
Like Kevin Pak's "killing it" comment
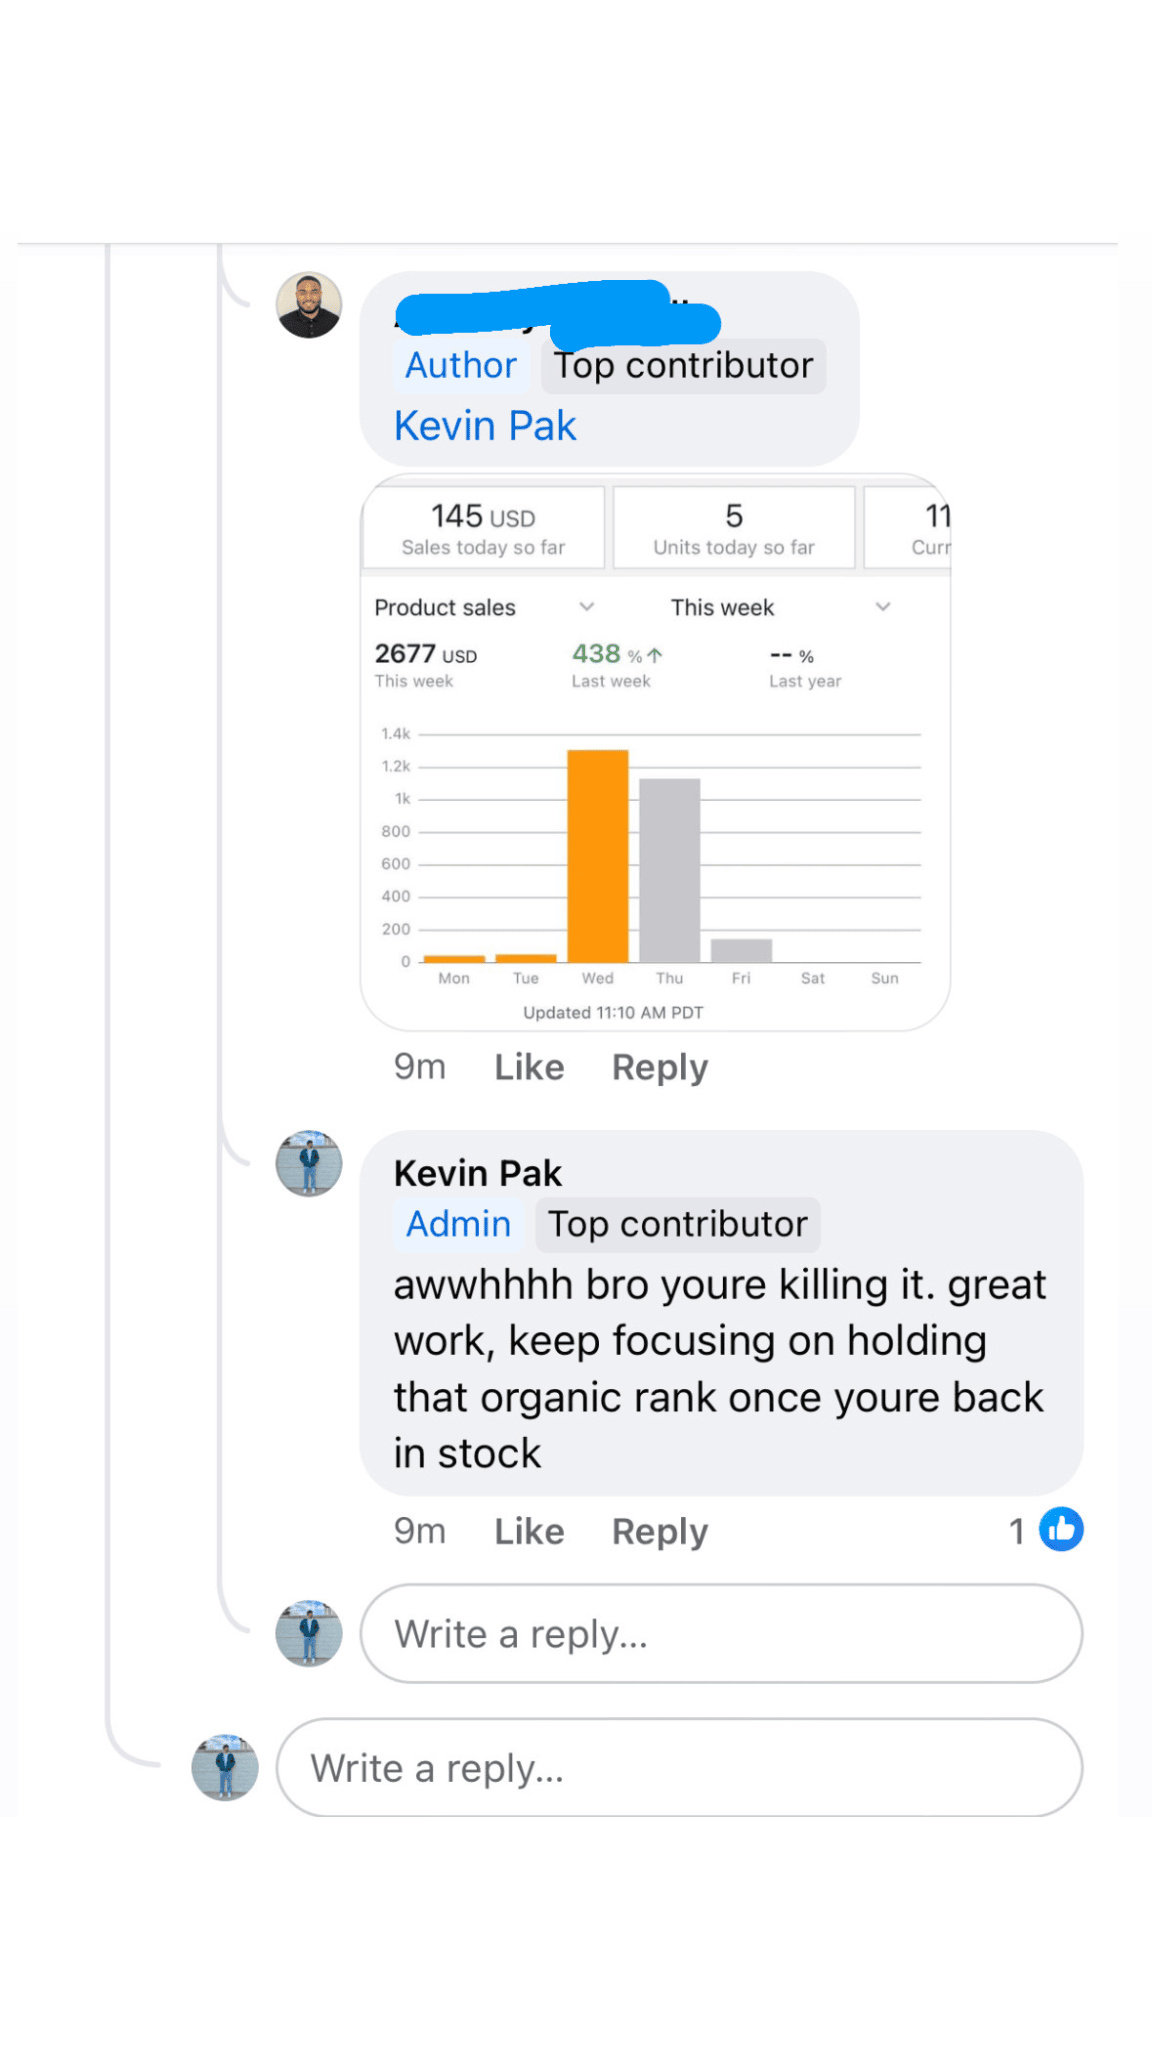[529, 1531]
